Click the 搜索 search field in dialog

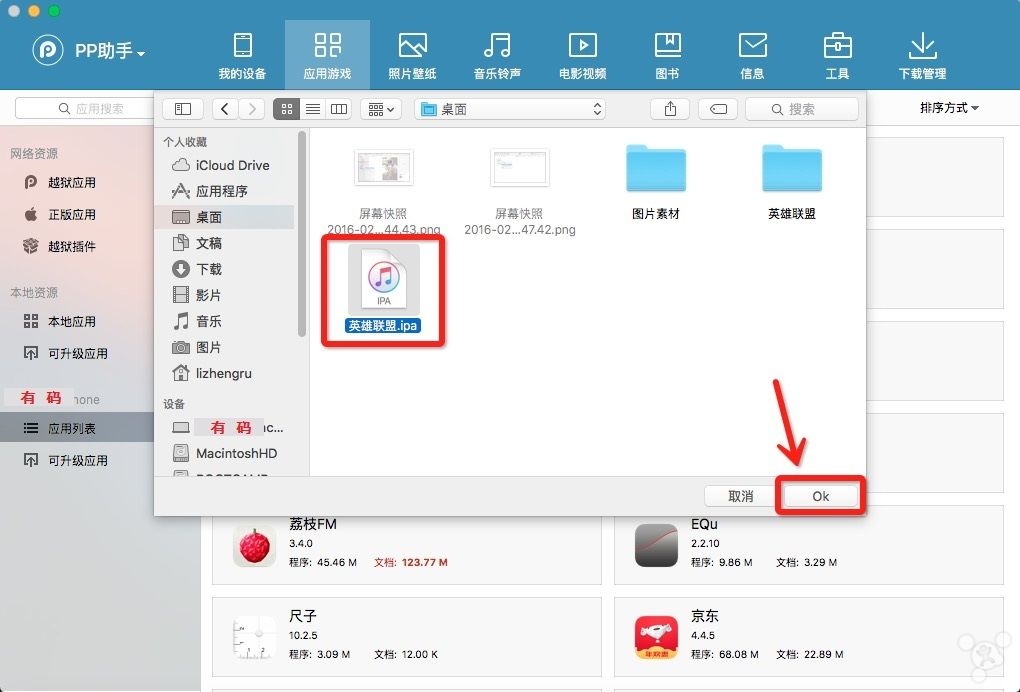tap(802, 109)
